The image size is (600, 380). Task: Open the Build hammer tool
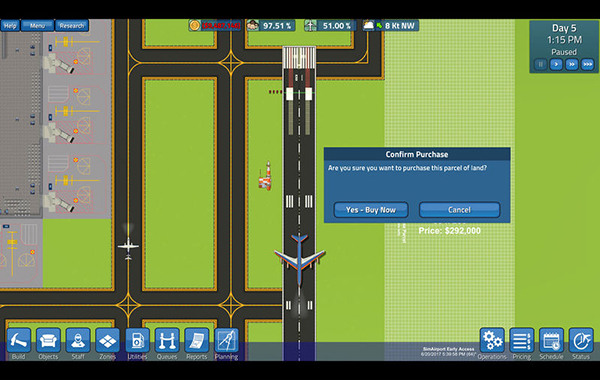pyautogui.click(x=18, y=340)
